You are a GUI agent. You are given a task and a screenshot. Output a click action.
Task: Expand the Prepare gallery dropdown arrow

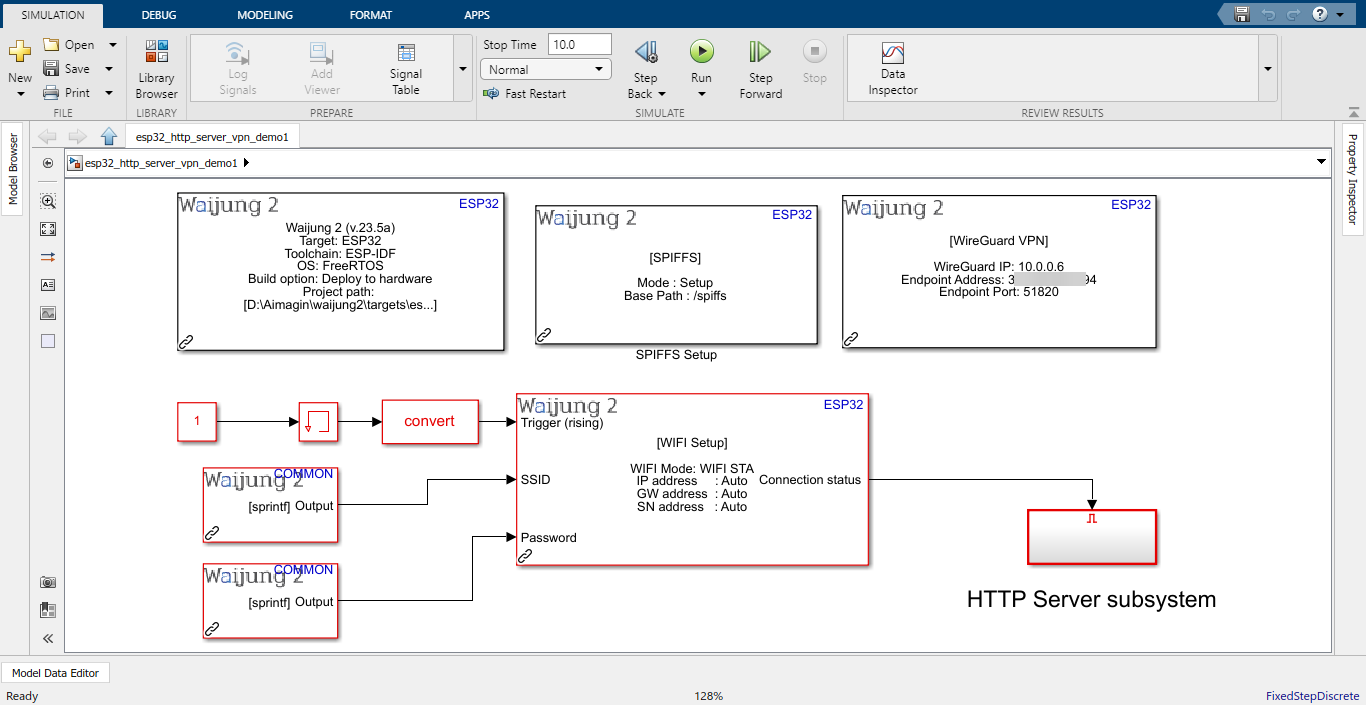(x=462, y=69)
